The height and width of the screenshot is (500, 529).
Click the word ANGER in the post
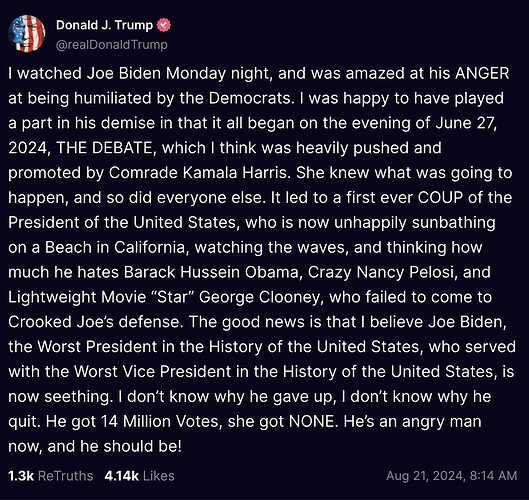(482, 74)
